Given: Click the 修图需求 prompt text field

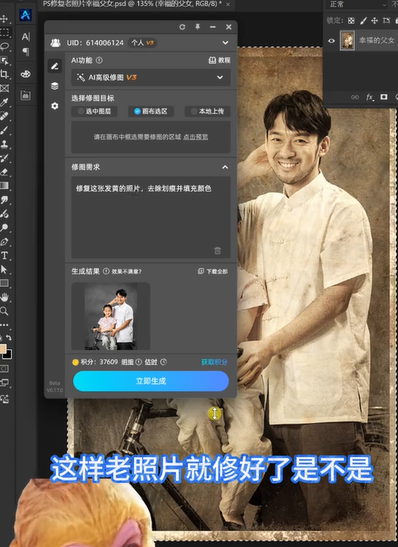Looking at the screenshot, I should [x=151, y=217].
